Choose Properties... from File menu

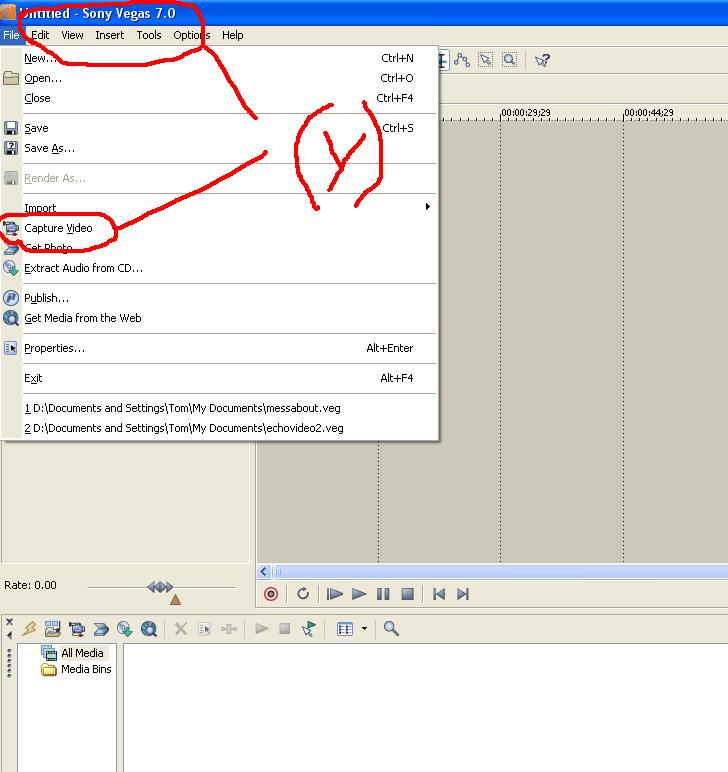pyautogui.click(x=219, y=348)
